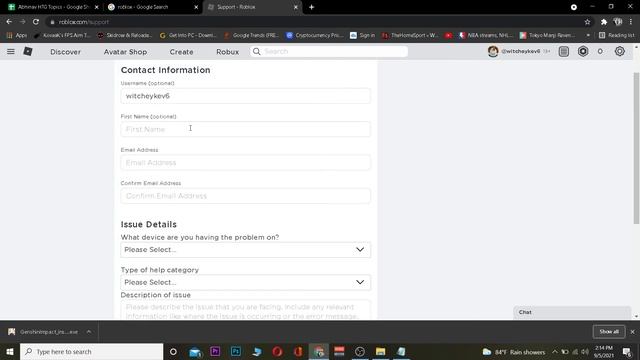Open File Explorer from the taskbar
This screenshot has width=640, height=360.
click(x=380, y=351)
